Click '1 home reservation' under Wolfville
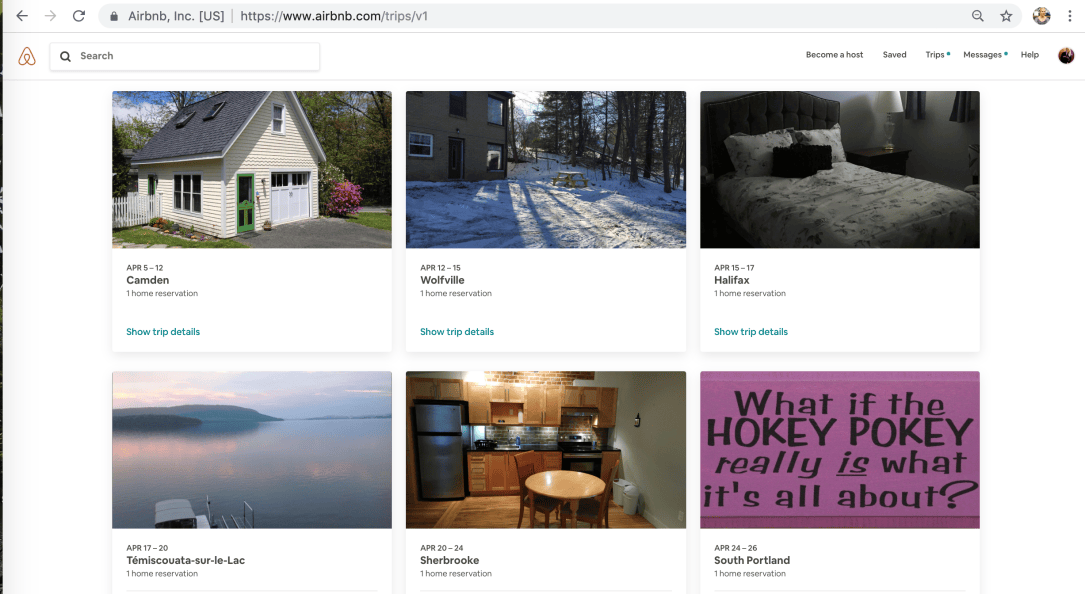Viewport: 1085px width, 594px height. 456,294
